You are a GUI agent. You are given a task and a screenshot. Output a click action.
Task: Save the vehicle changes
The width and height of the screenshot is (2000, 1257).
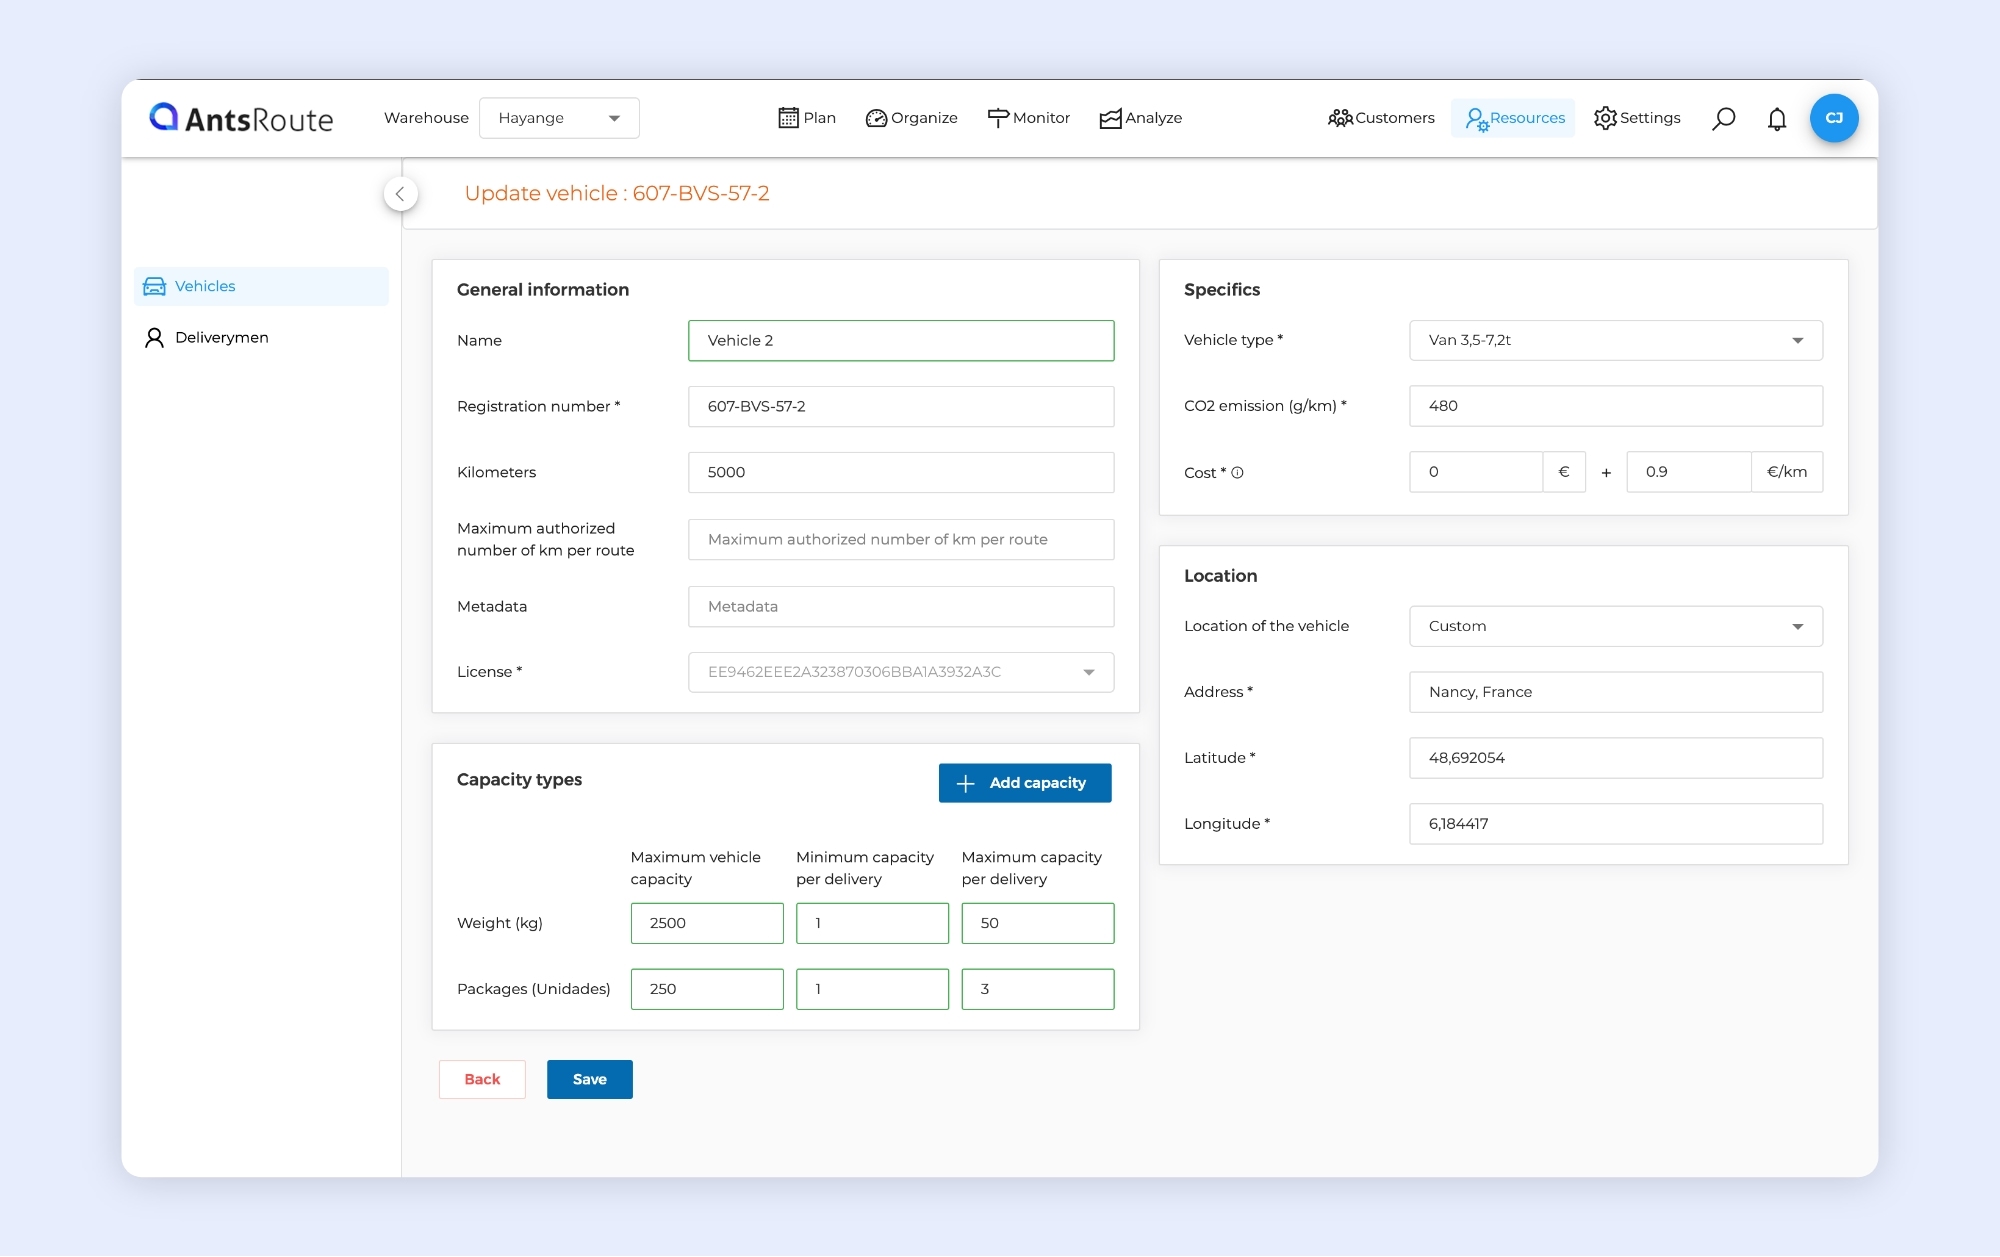[x=589, y=1079]
